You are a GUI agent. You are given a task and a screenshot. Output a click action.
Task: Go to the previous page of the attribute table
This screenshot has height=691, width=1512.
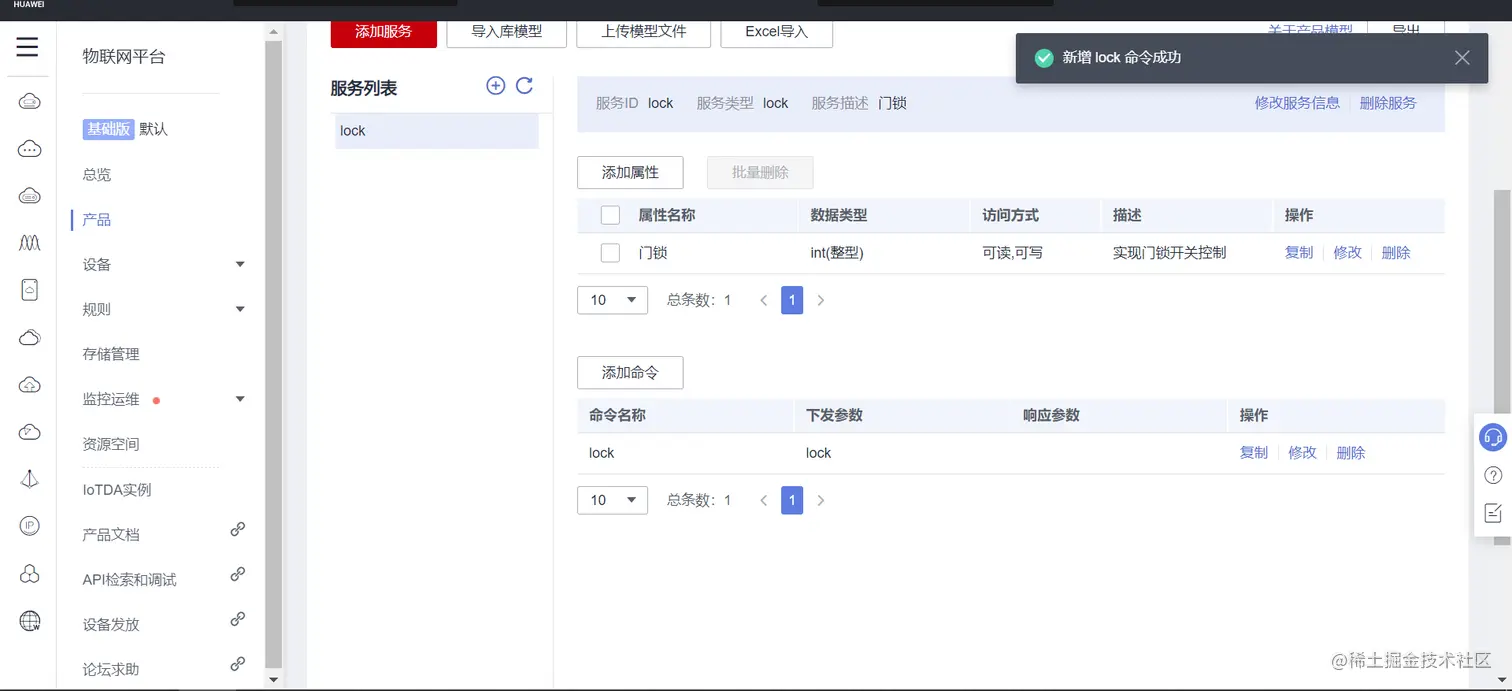[x=764, y=300]
